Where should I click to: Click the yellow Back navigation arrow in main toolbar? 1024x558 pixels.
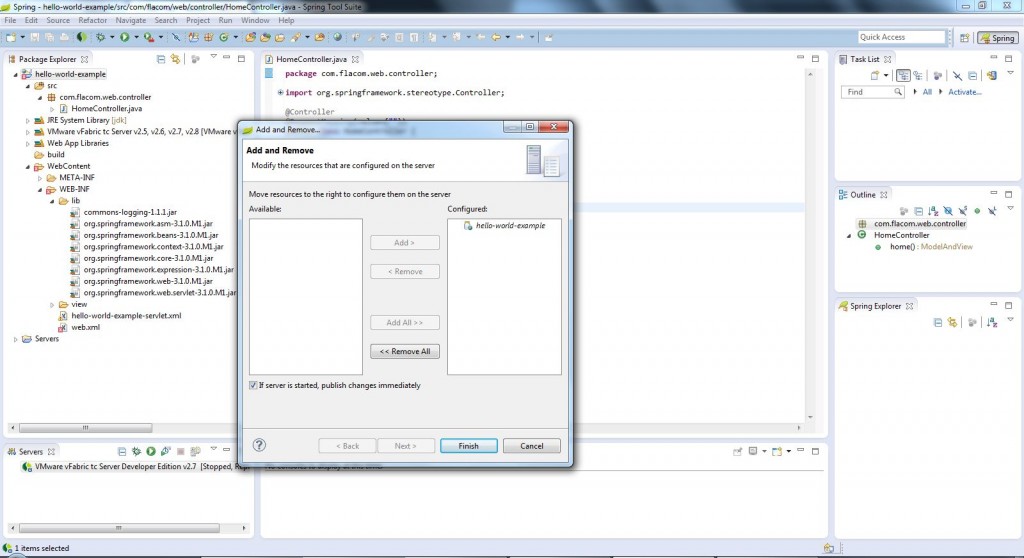pyautogui.click(x=496, y=37)
